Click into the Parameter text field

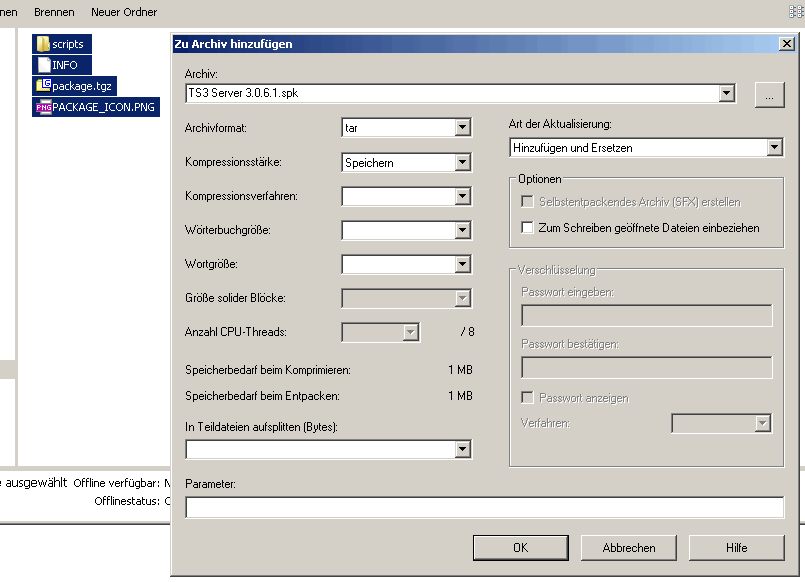pyautogui.click(x=484, y=508)
